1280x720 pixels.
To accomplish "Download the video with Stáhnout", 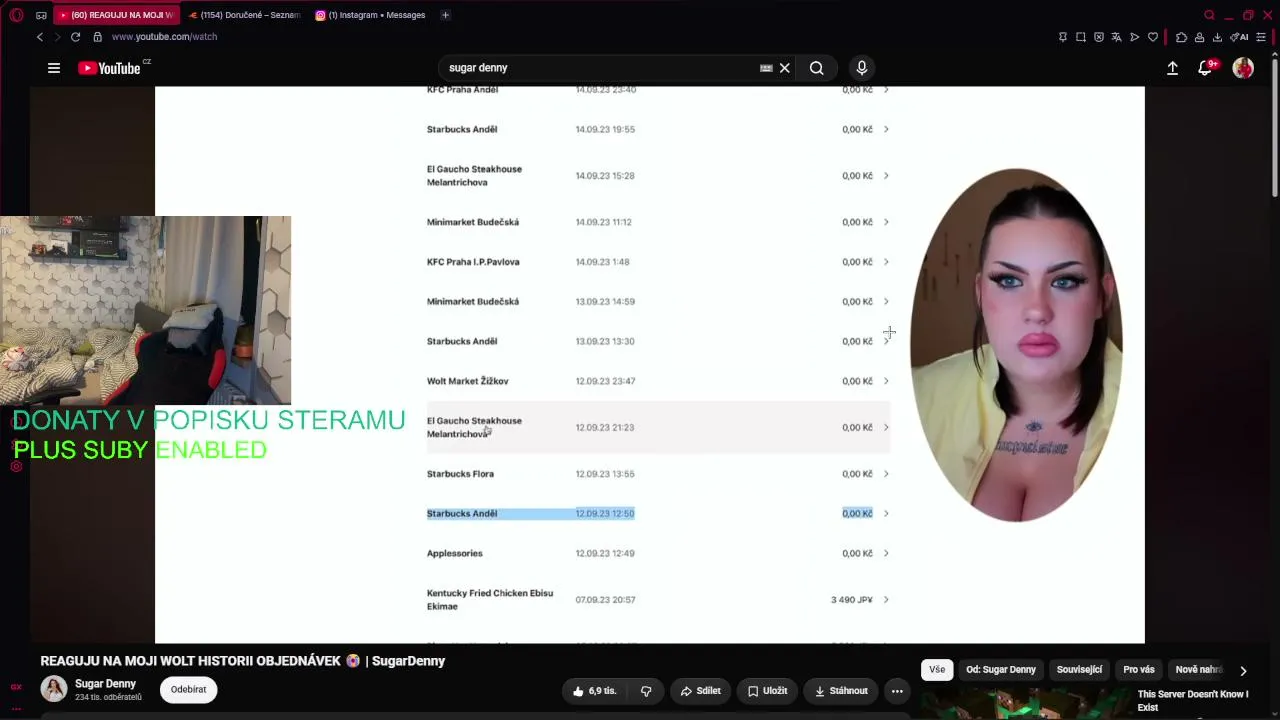I will (841, 691).
